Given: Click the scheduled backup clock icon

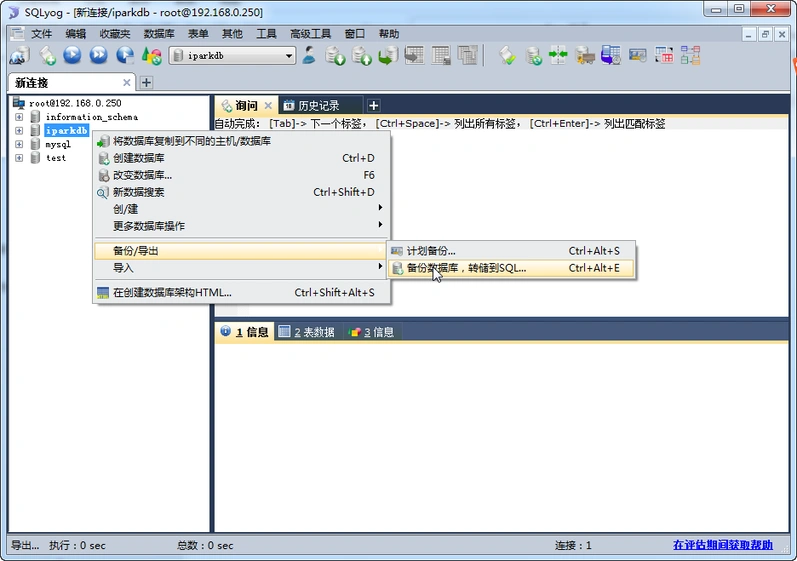Looking at the screenshot, I should tap(610, 55).
